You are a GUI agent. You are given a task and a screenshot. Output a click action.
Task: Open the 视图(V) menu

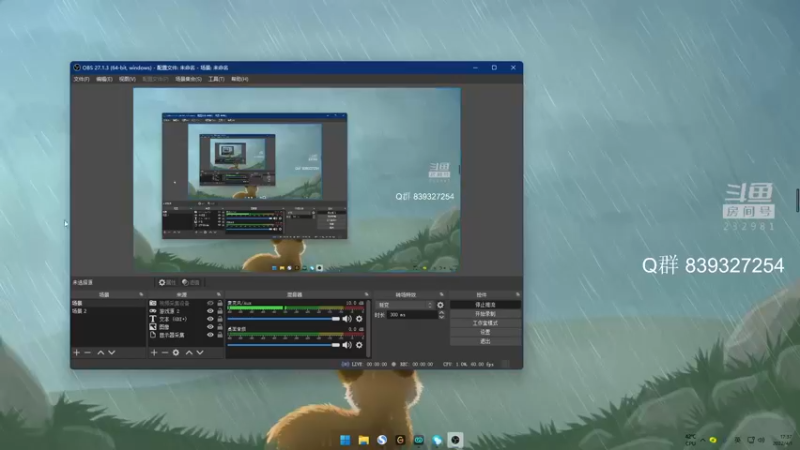[x=127, y=79]
